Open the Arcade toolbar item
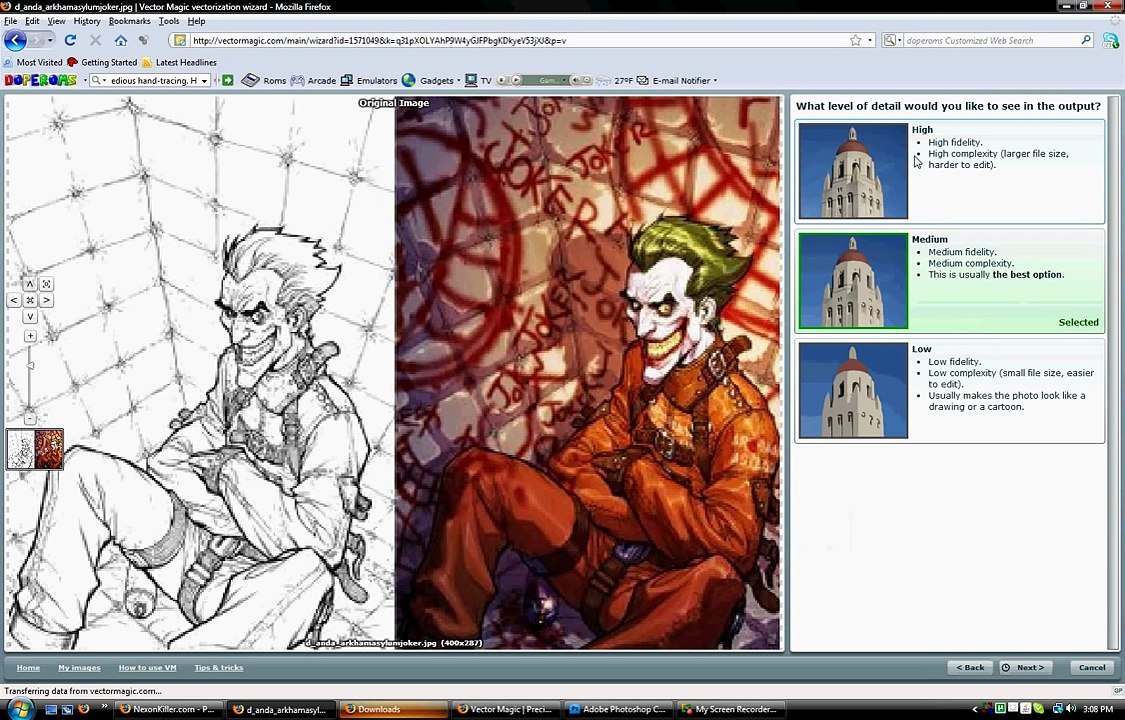This screenshot has width=1125, height=720. 313,80
